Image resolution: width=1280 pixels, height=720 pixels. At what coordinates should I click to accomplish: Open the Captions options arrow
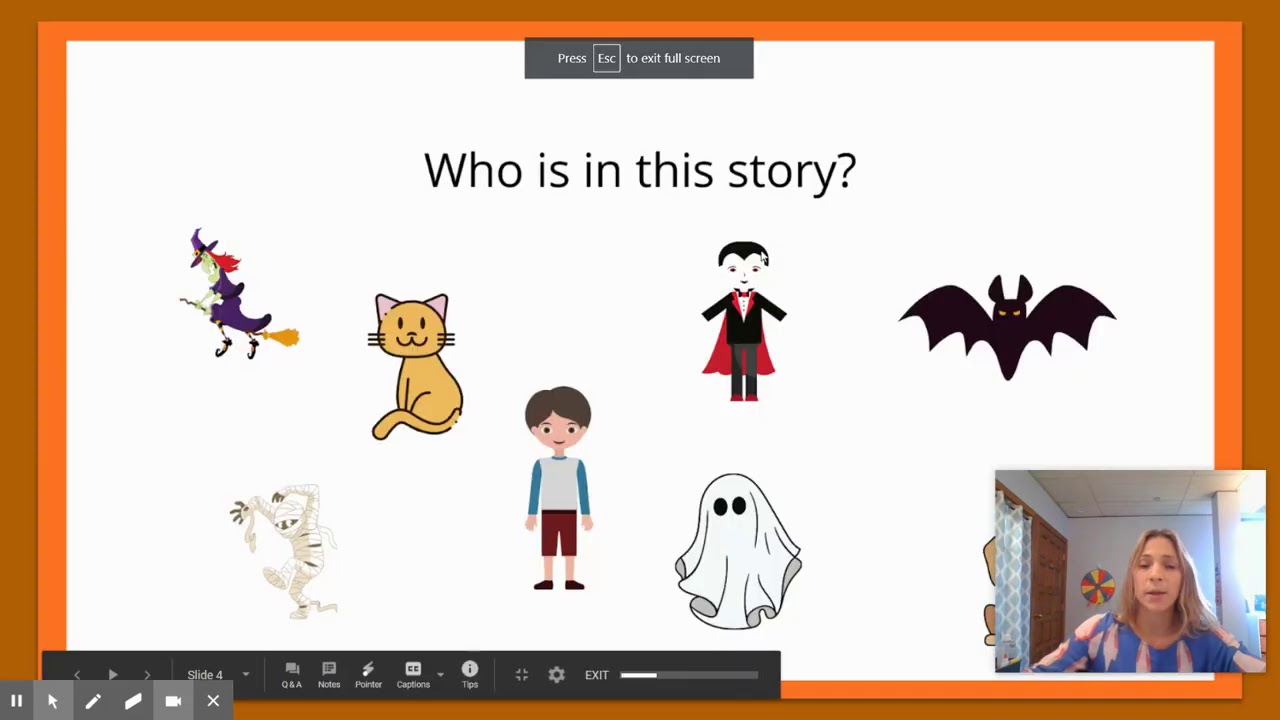[x=440, y=675]
